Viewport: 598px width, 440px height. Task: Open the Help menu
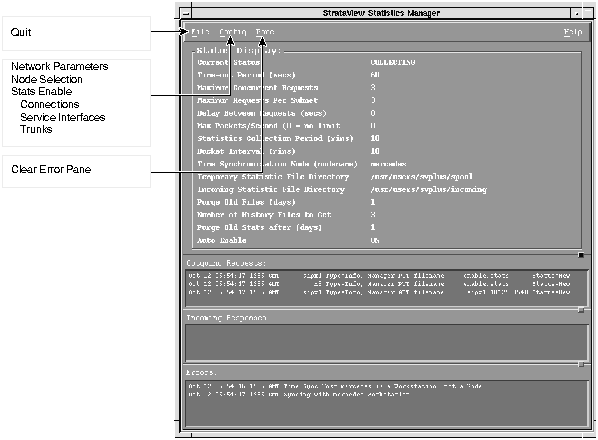coord(573,32)
